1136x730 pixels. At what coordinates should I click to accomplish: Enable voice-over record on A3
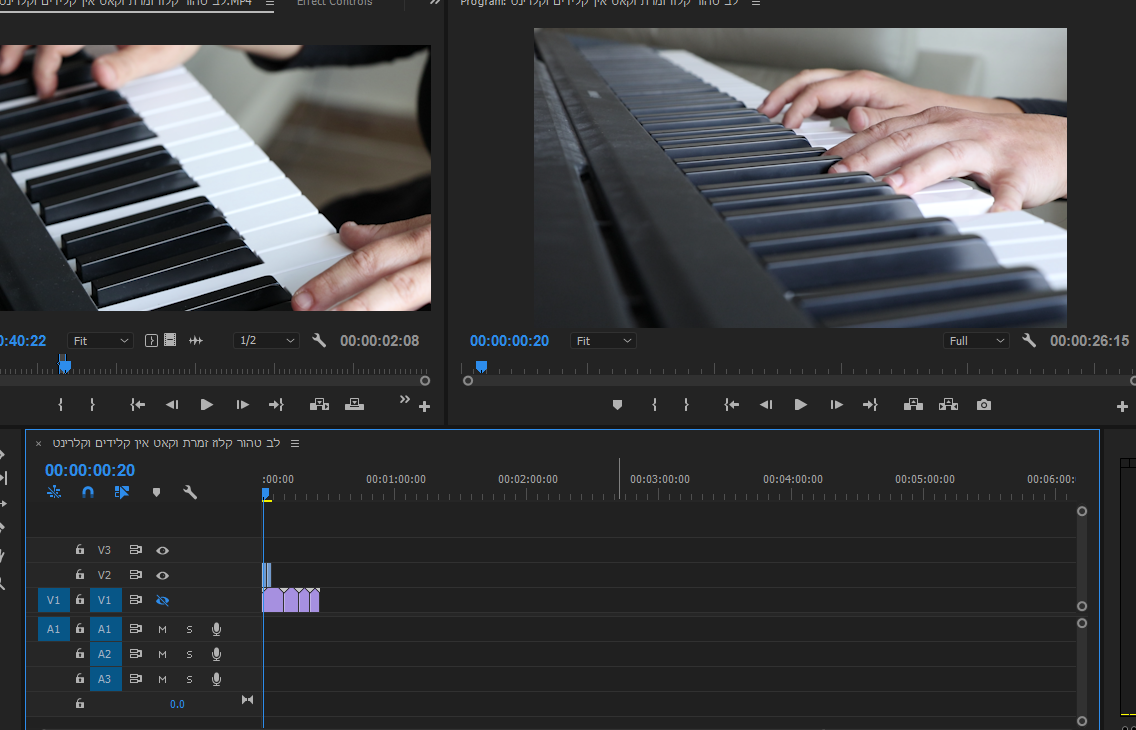point(216,679)
